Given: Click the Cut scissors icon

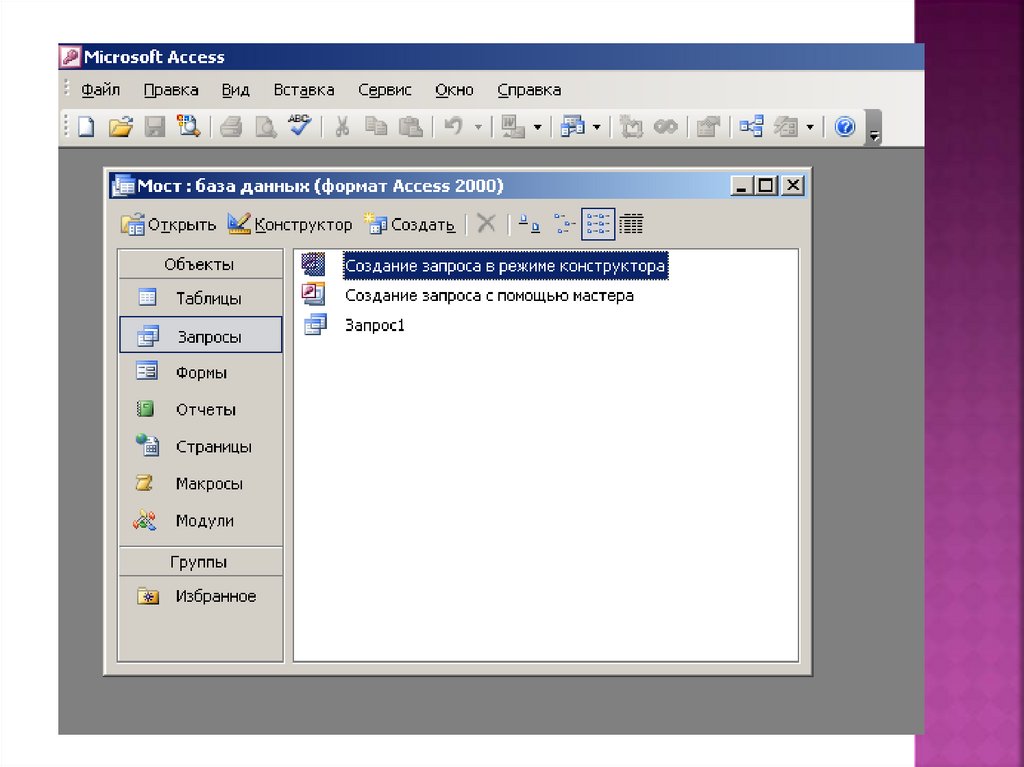Looking at the screenshot, I should pos(342,126).
